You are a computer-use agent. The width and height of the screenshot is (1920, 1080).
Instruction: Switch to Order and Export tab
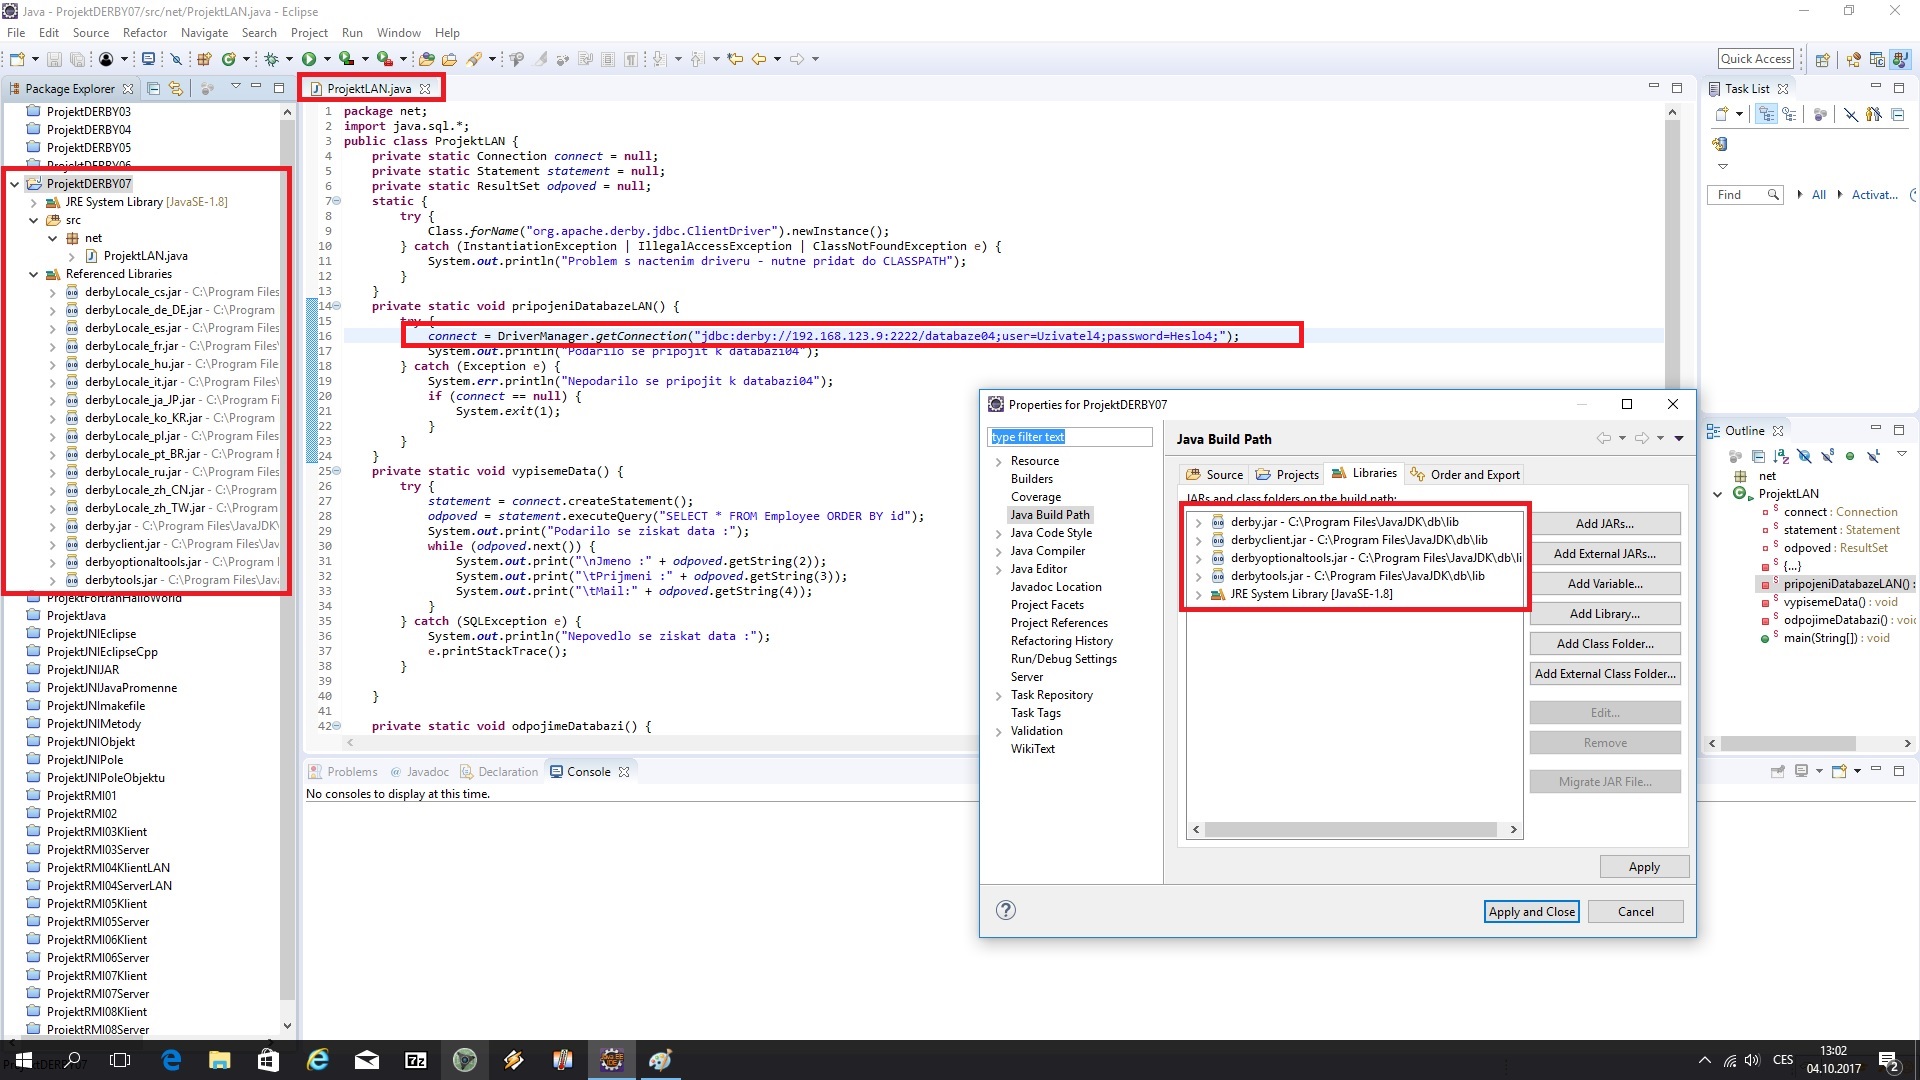point(1465,474)
